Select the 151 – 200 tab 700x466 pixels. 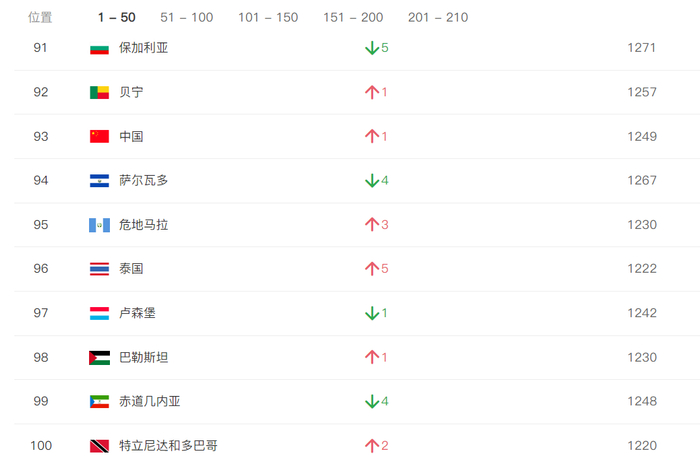point(353,18)
